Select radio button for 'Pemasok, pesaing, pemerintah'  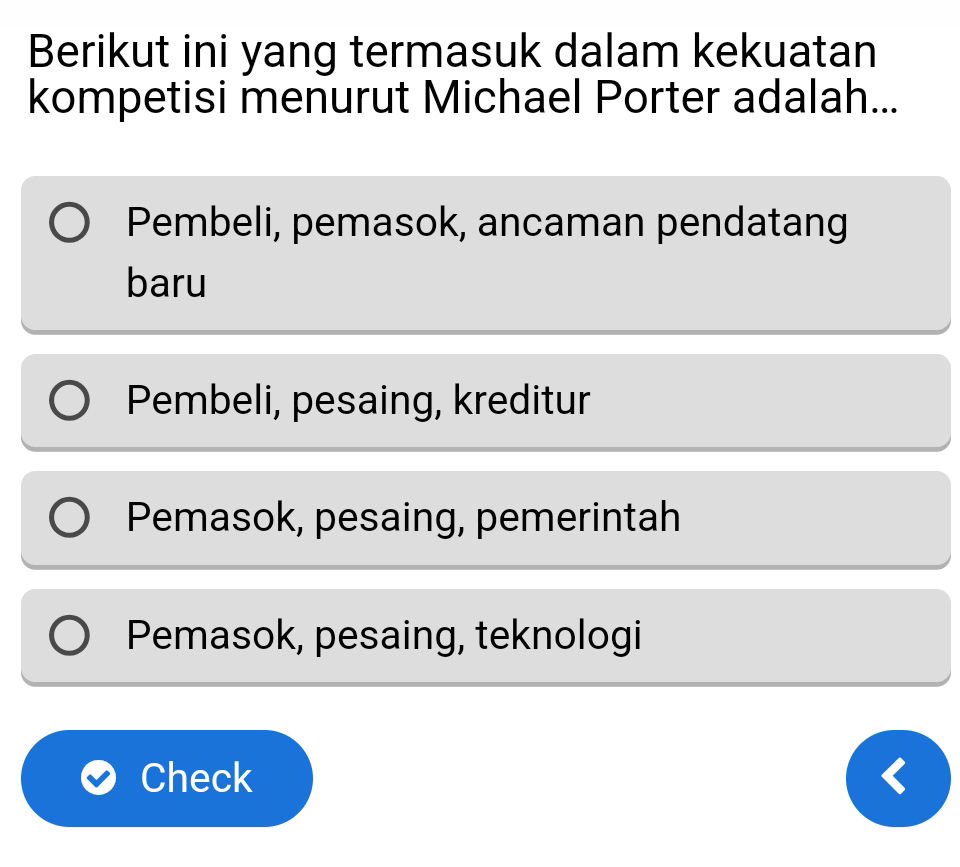[x=69, y=518]
